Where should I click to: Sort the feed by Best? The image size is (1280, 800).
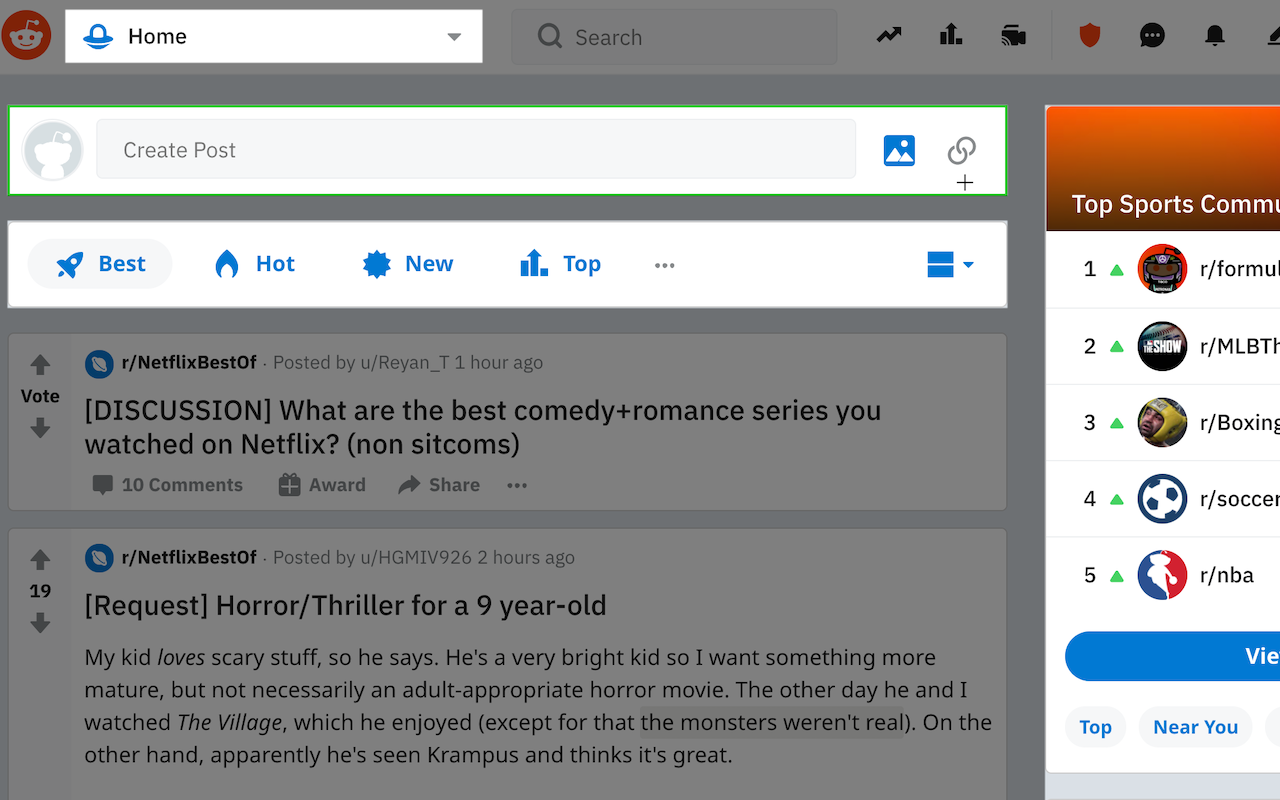coord(100,264)
